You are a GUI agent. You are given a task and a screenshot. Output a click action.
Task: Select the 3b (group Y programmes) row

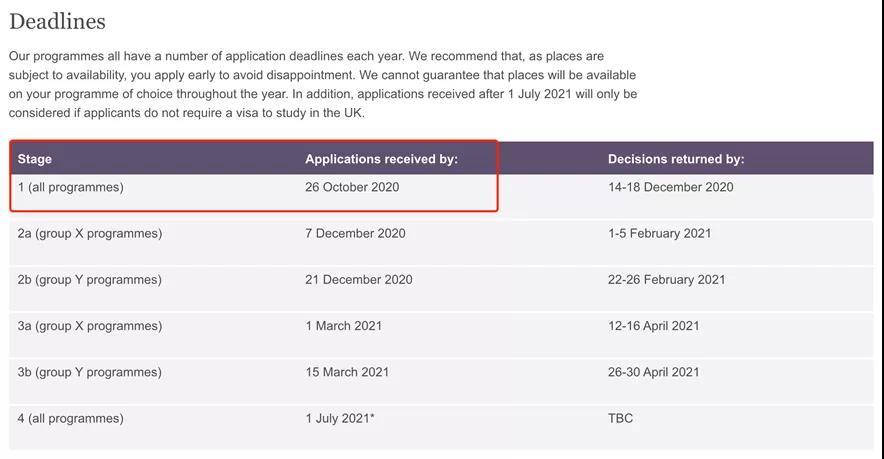441,381
